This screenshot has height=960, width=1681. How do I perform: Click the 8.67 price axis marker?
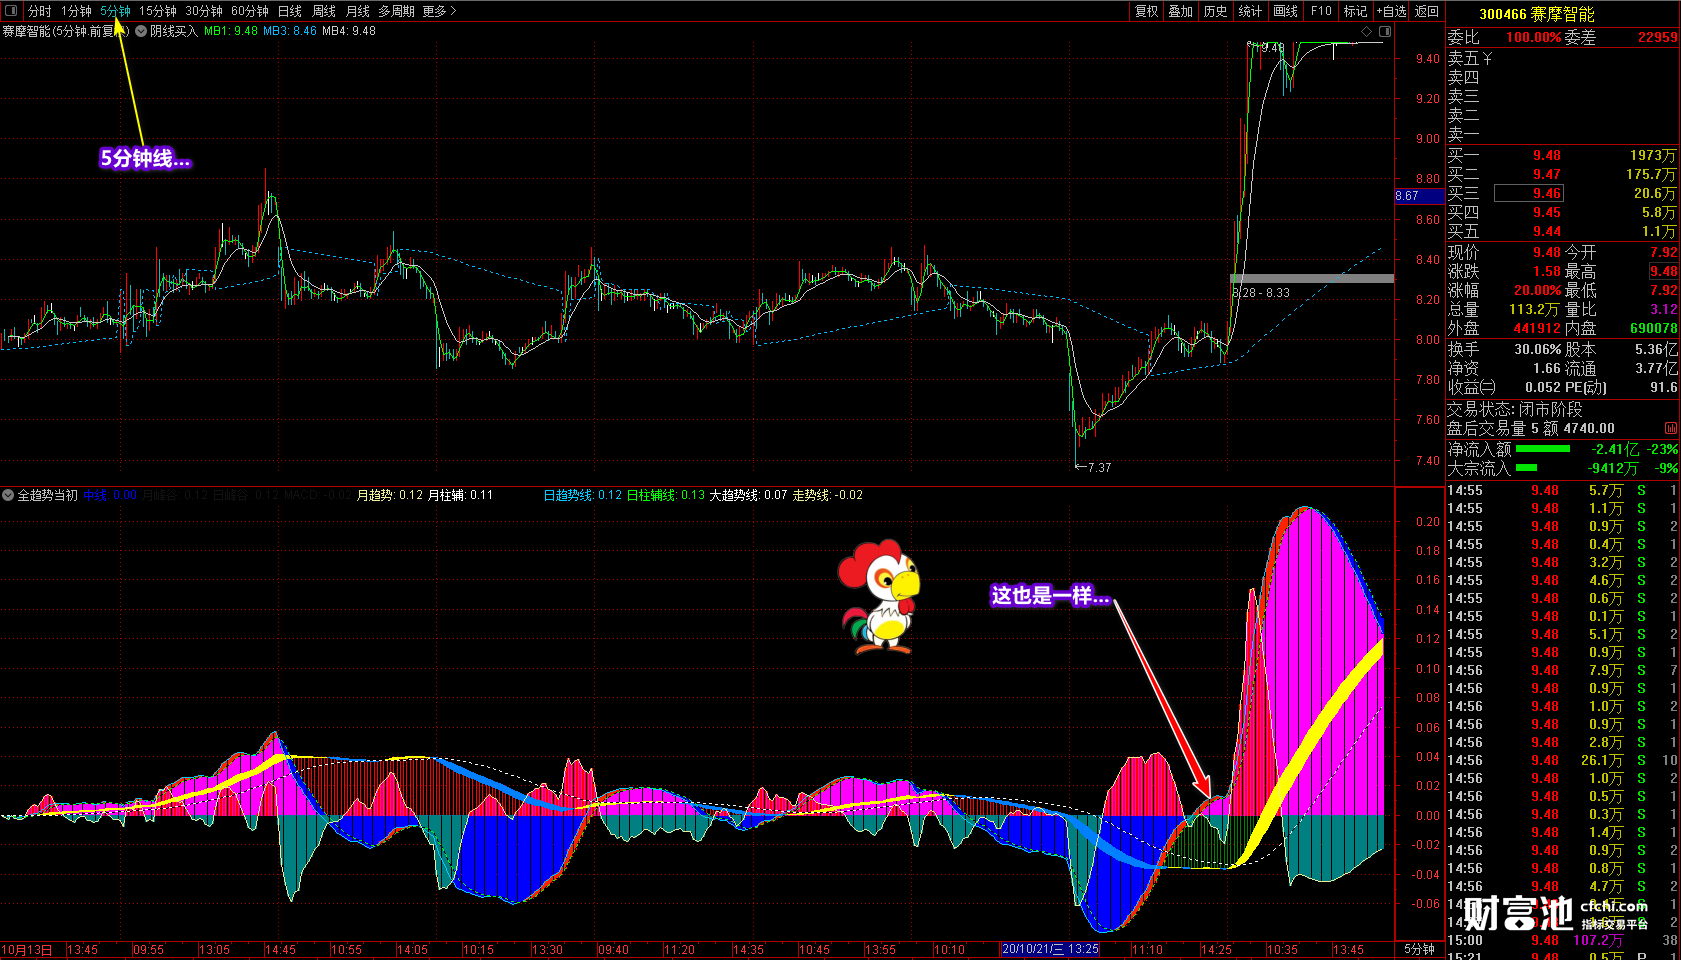point(1419,196)
